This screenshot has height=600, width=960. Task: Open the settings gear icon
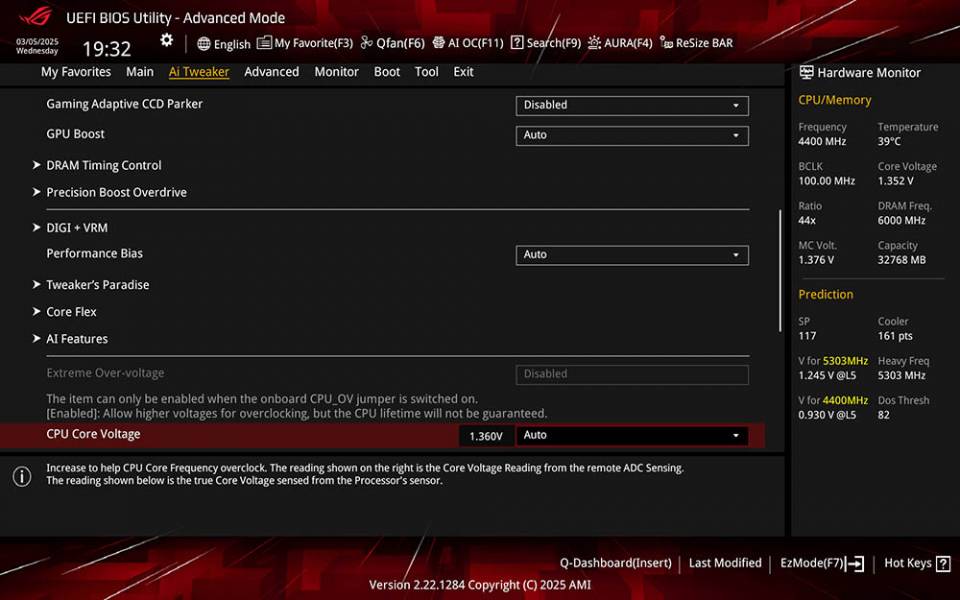(167, 40)
